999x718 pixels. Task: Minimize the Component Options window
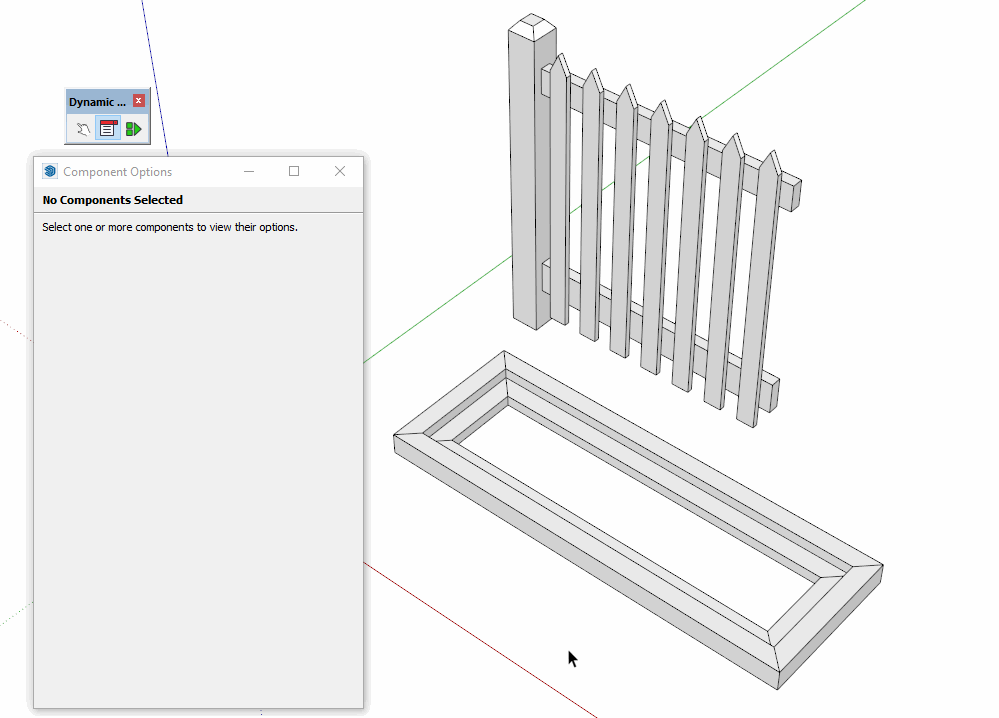tap(249, 172)
